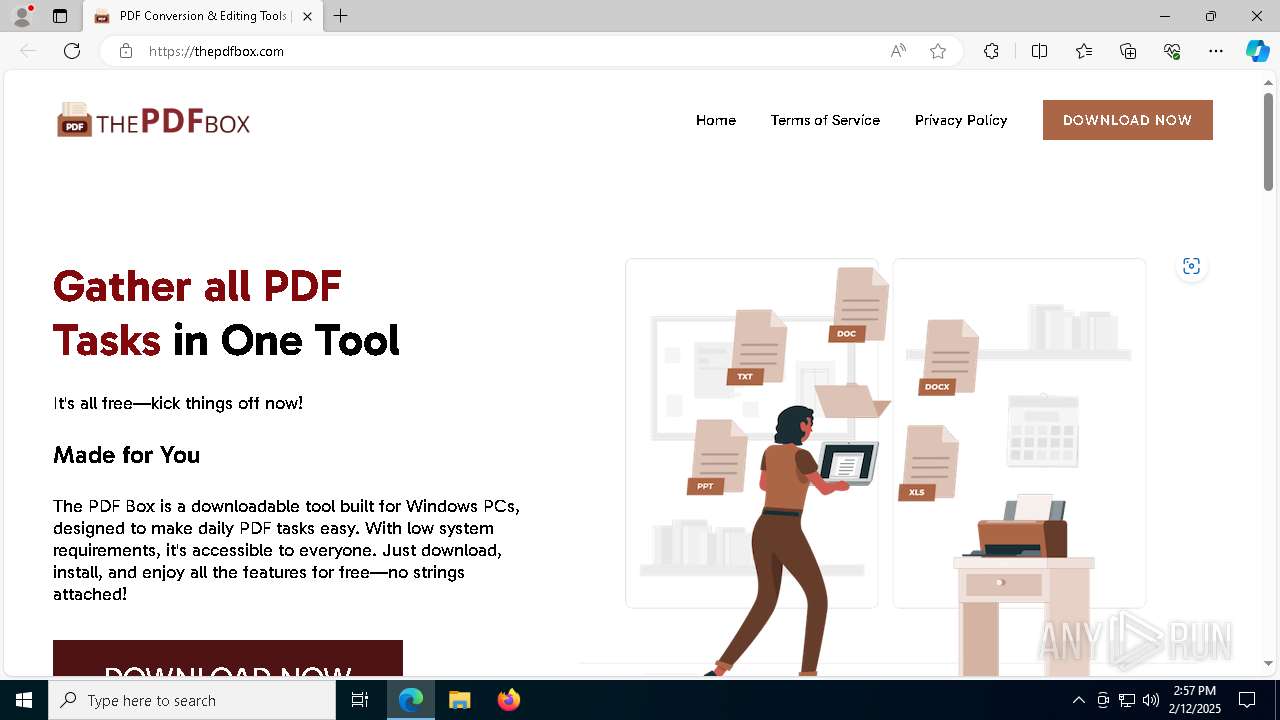Viewport: 1280px width, 720px height.
Task: Click the page vertical scrollbar thumb
Action: pos(1268,141)
